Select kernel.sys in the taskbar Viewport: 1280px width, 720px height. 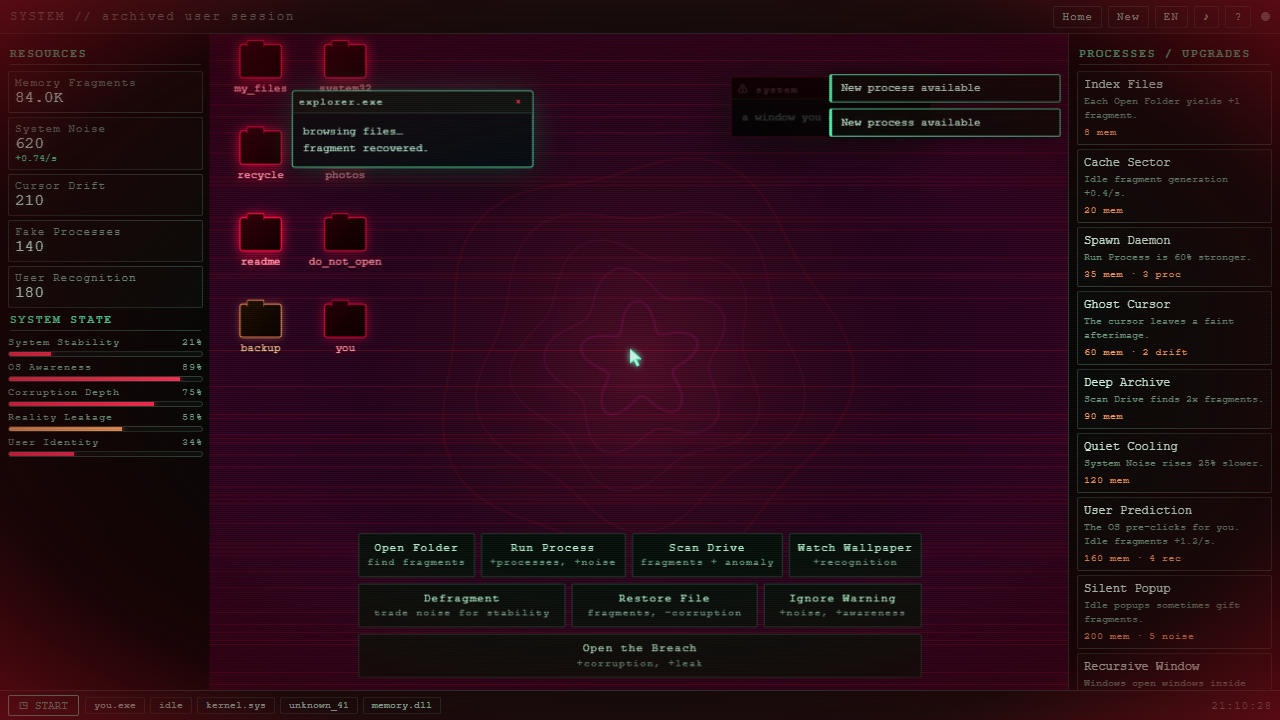click(236, 705)
